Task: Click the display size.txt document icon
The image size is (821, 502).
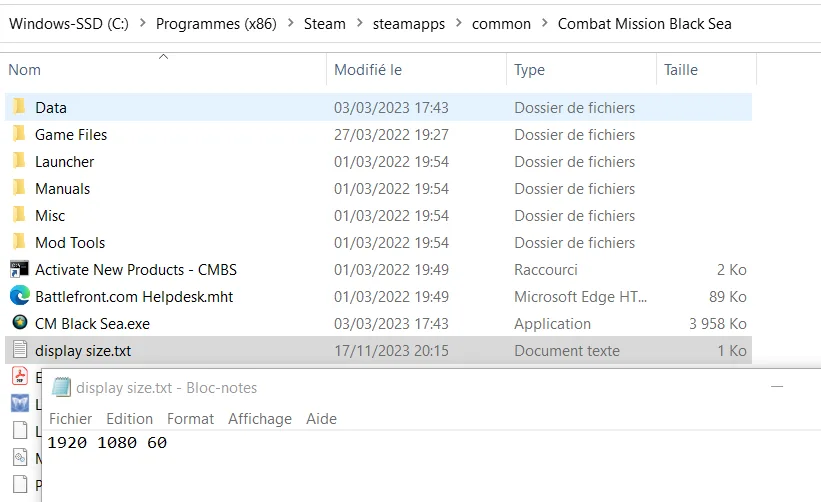Action: pos(20,350)
